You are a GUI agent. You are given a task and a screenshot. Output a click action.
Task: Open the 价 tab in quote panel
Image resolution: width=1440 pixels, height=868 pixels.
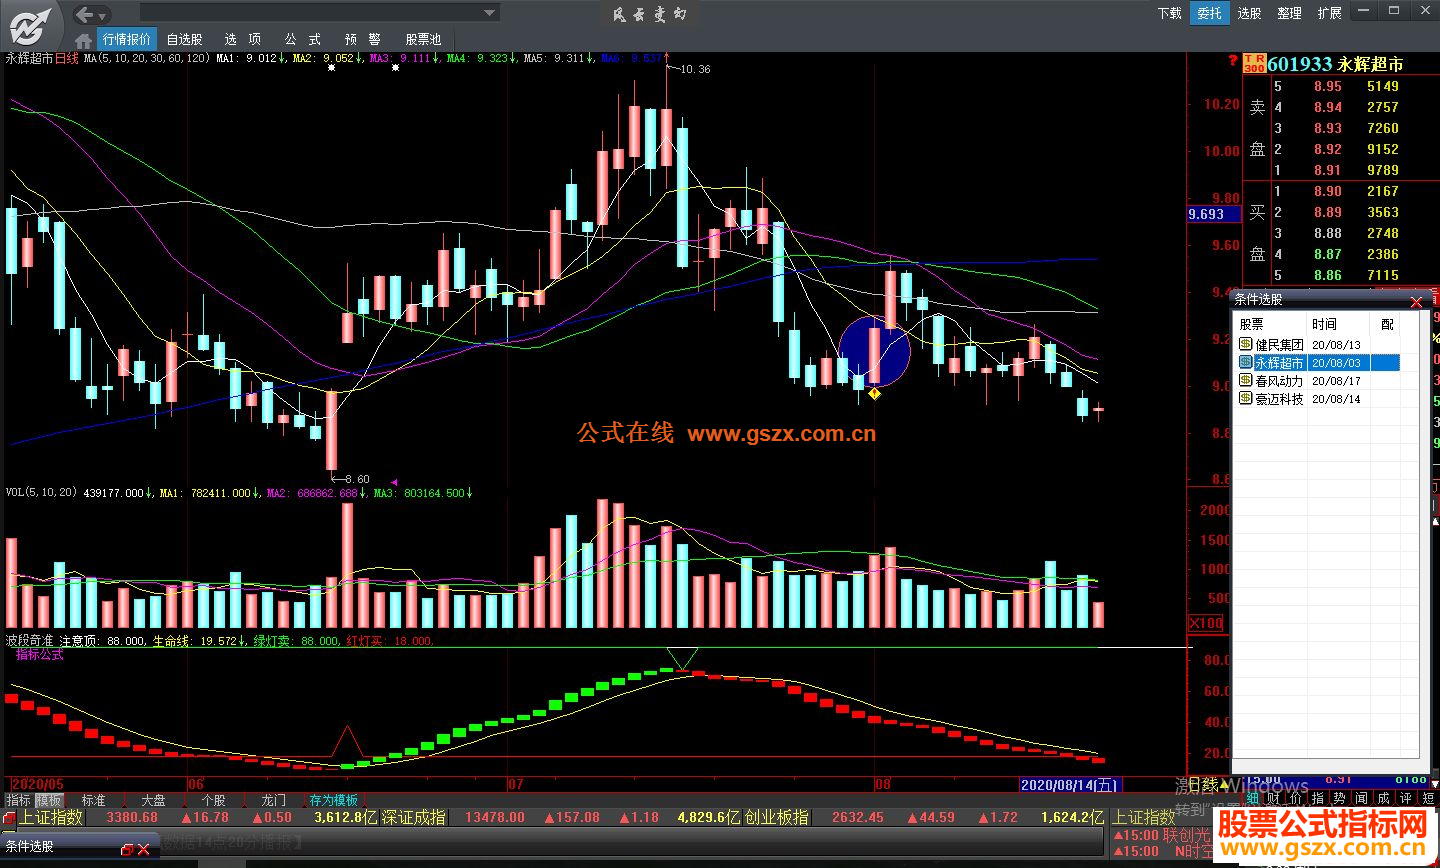coord(1296,798)
